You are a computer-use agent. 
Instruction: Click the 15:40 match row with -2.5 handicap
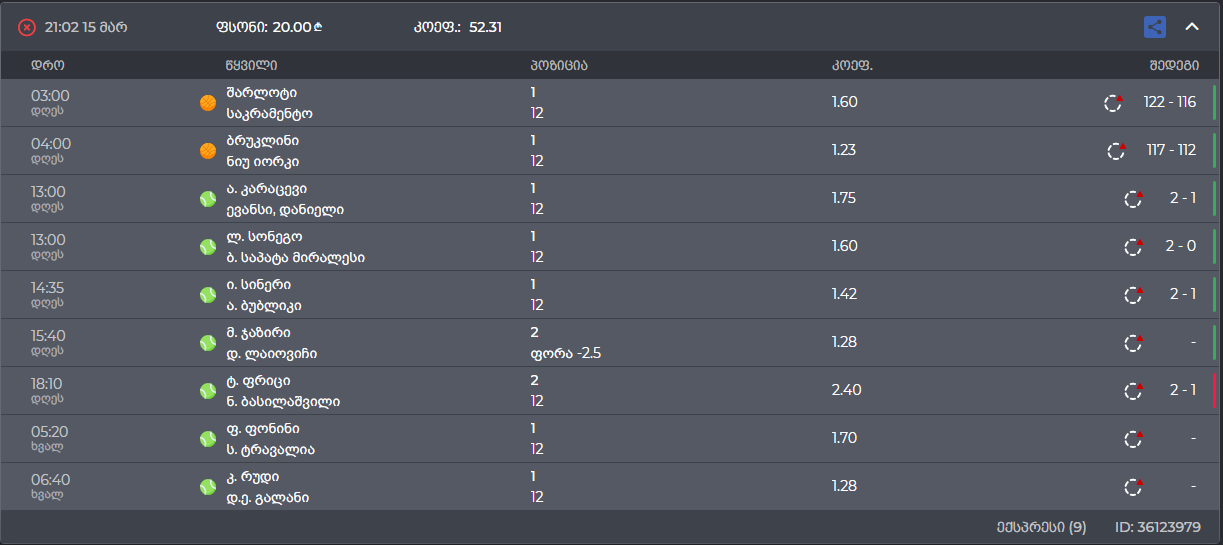600,343
